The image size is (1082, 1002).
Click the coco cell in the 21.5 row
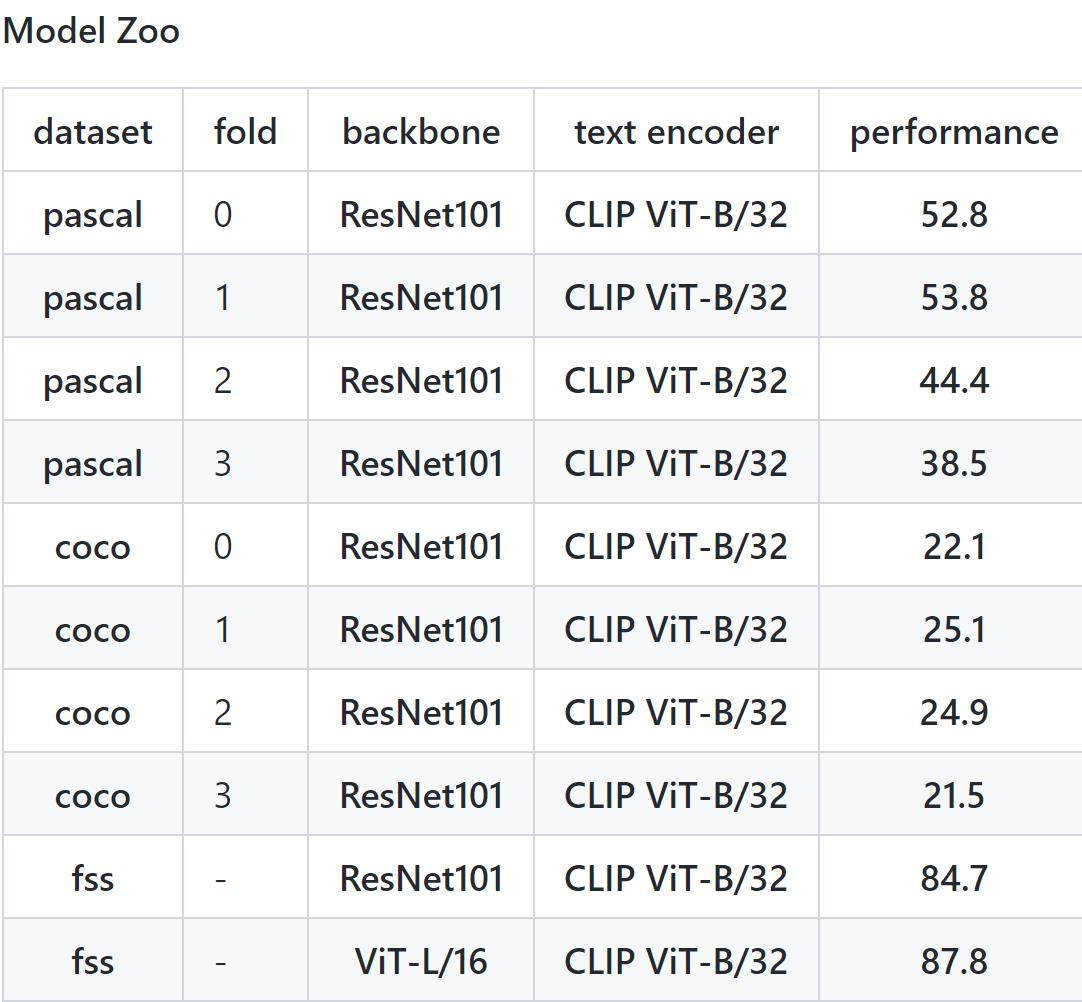(93, 796)
